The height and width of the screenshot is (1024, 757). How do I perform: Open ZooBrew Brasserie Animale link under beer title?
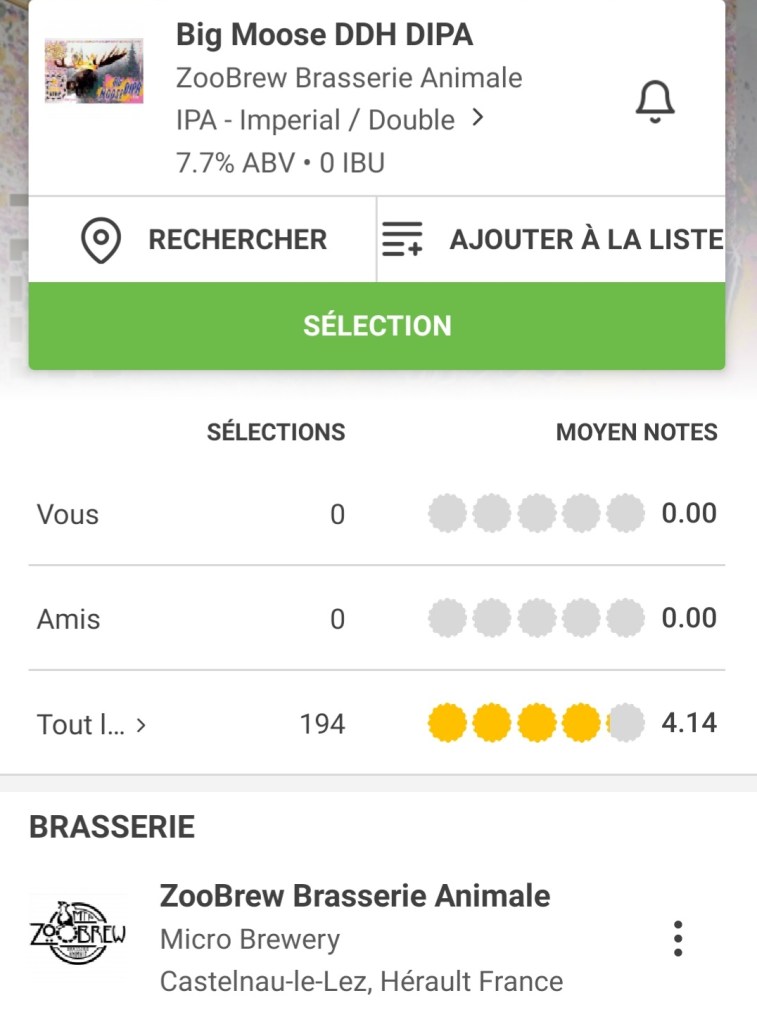pos(349,78)
